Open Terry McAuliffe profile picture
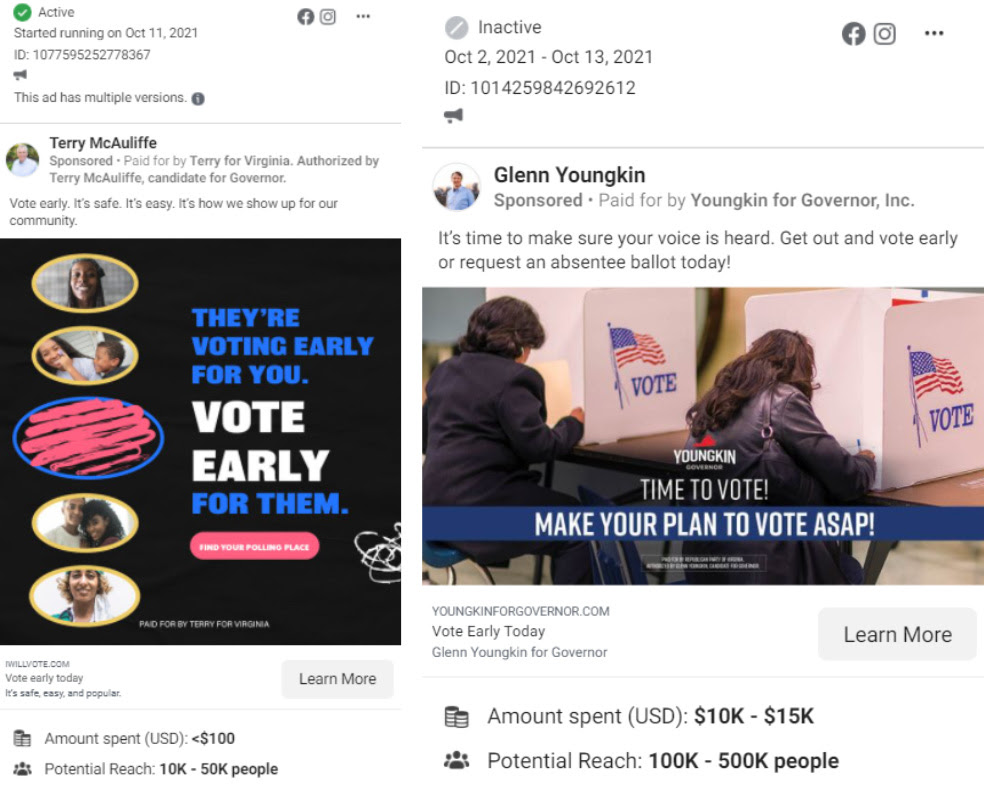This screenshot has height=797, width=984. tap(23, 159)
